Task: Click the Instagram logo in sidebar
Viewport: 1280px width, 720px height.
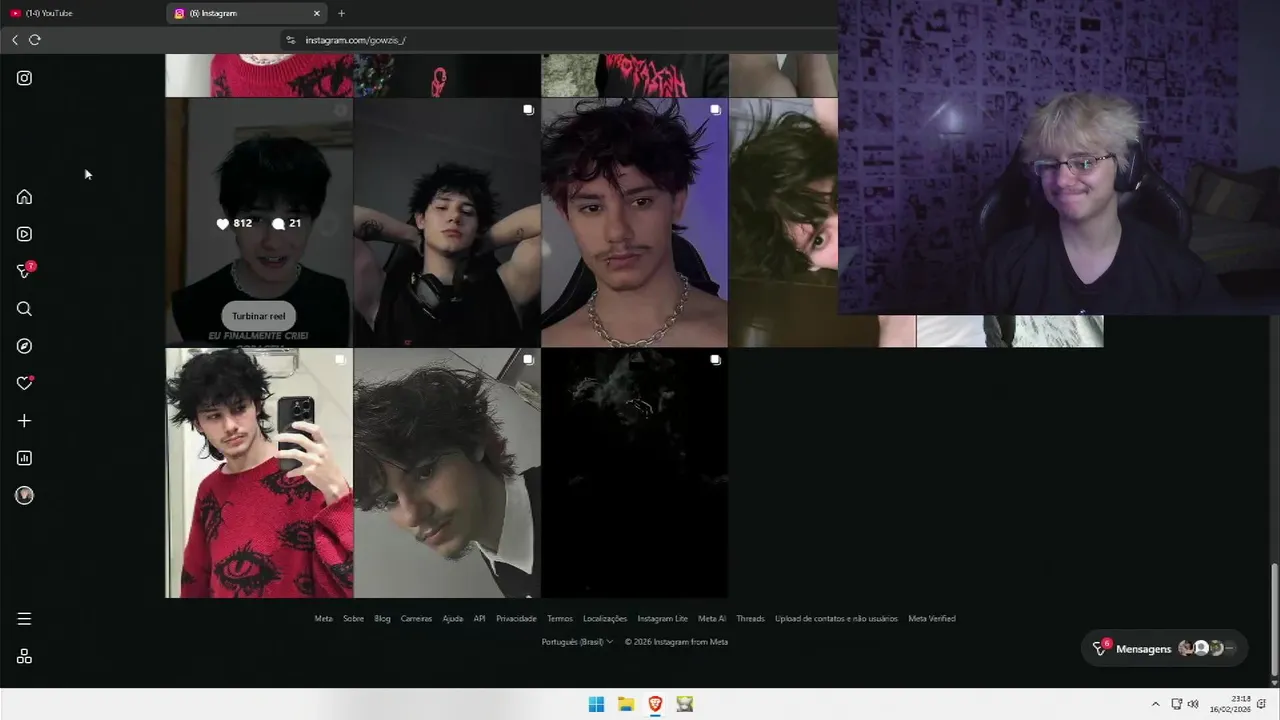Action: [x=24, y=78]
